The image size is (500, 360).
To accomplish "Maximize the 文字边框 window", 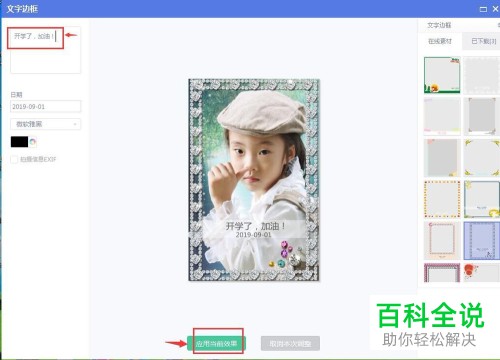I will (x=483, y=9).
